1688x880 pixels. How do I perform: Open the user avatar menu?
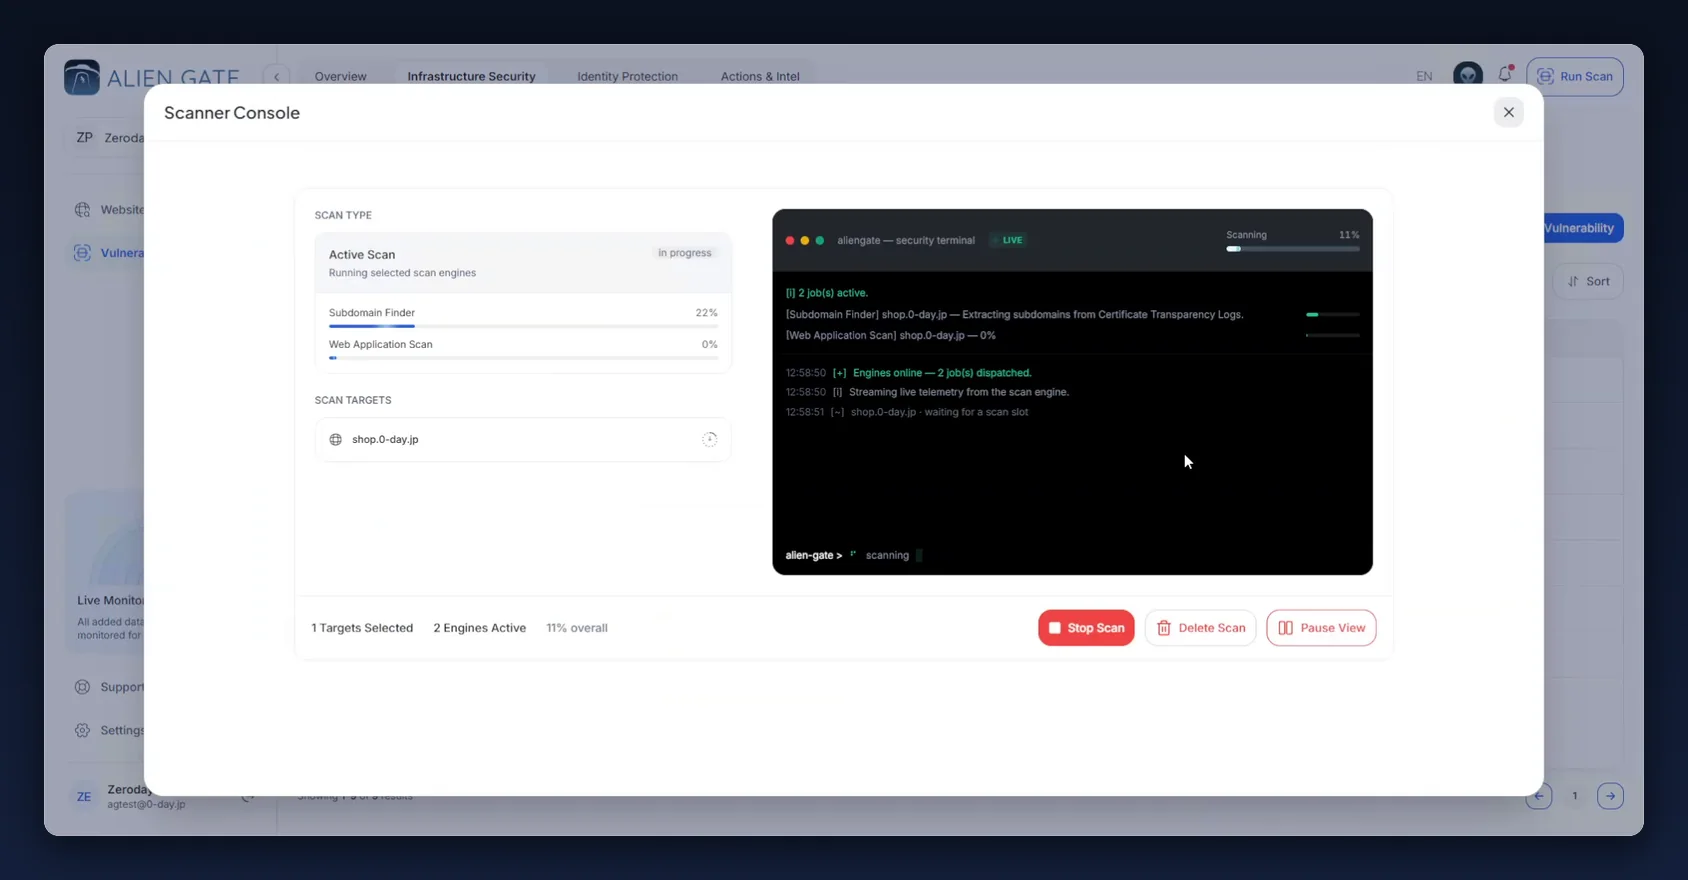[x=1467, y=74]
